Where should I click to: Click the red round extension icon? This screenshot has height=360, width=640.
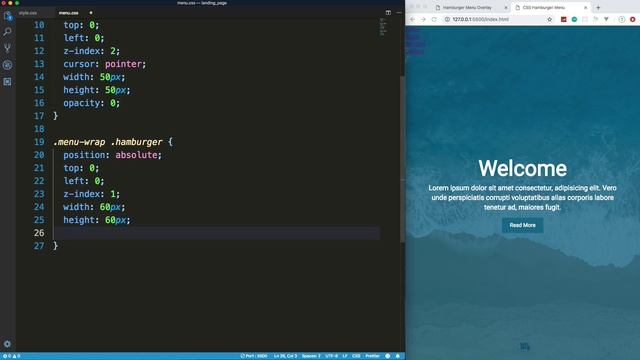pos(632,19)
